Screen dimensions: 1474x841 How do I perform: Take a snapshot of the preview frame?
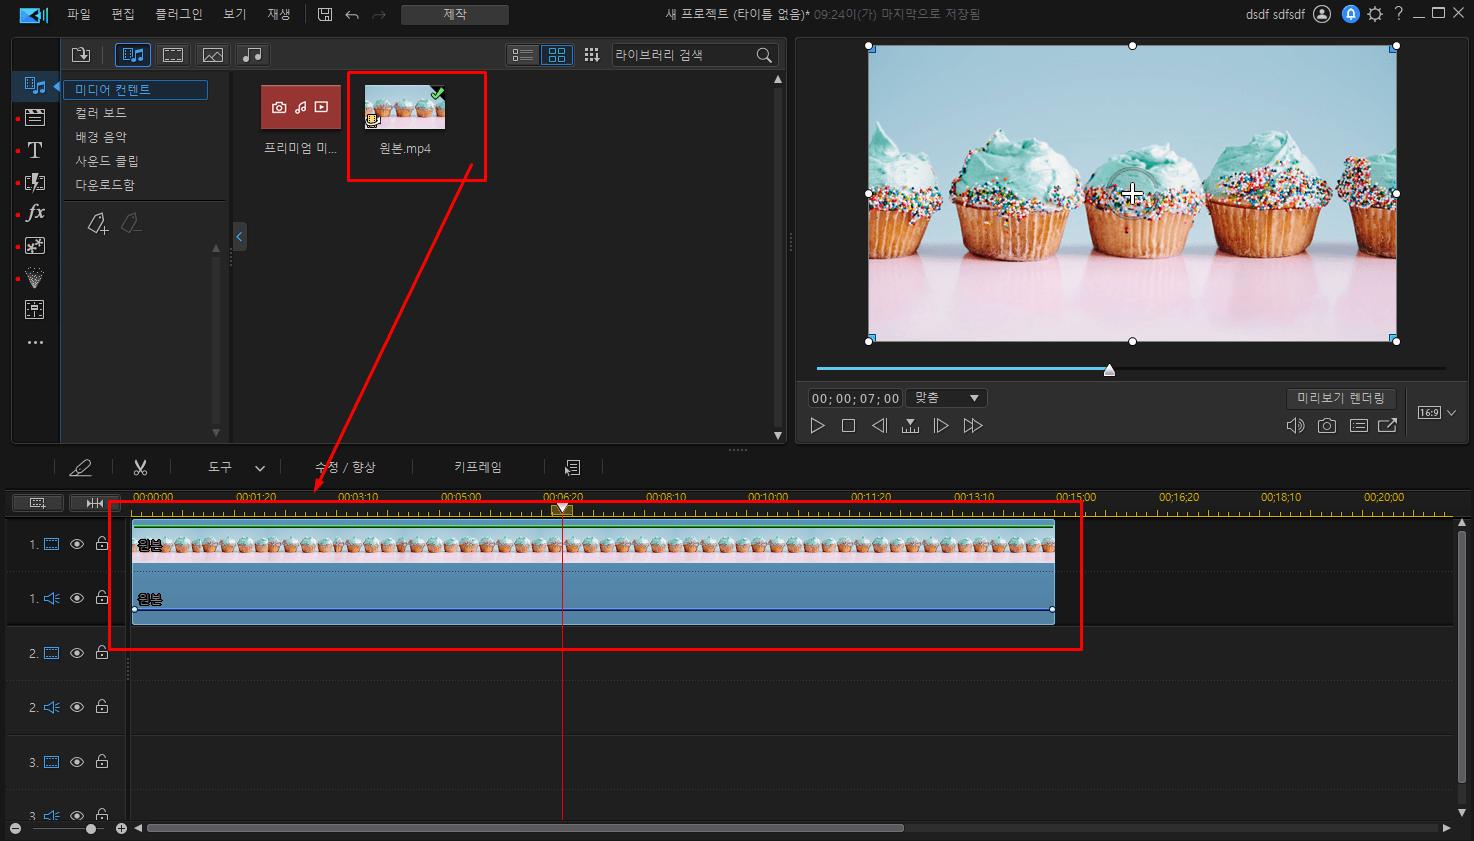pyautogui.click(x=1327, y=426)
